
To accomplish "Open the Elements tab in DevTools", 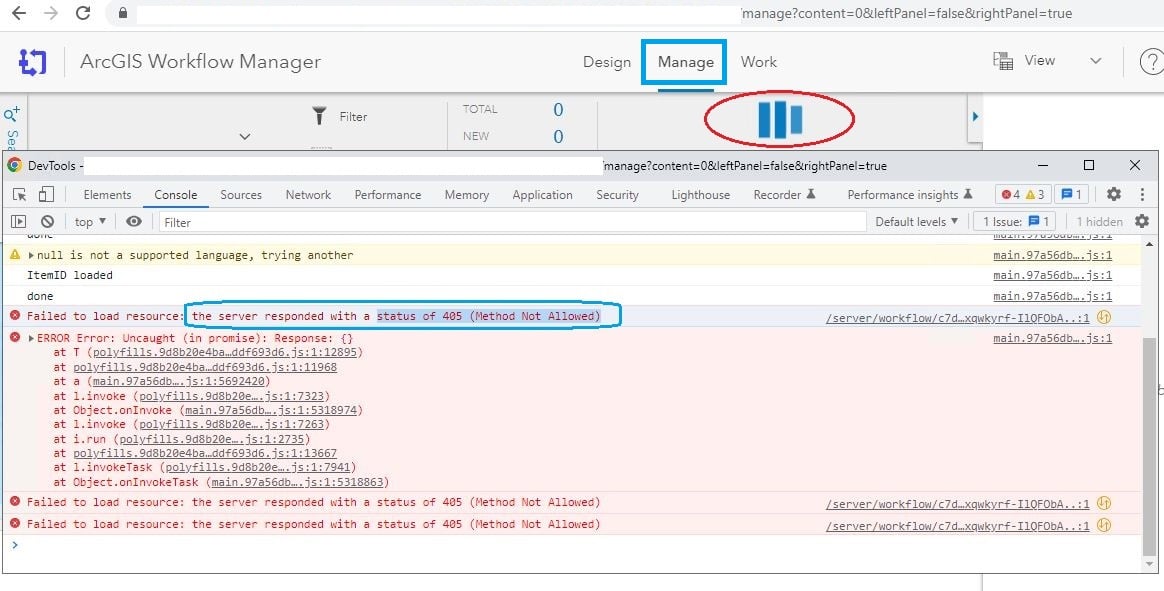I will [x=107, y=195].
